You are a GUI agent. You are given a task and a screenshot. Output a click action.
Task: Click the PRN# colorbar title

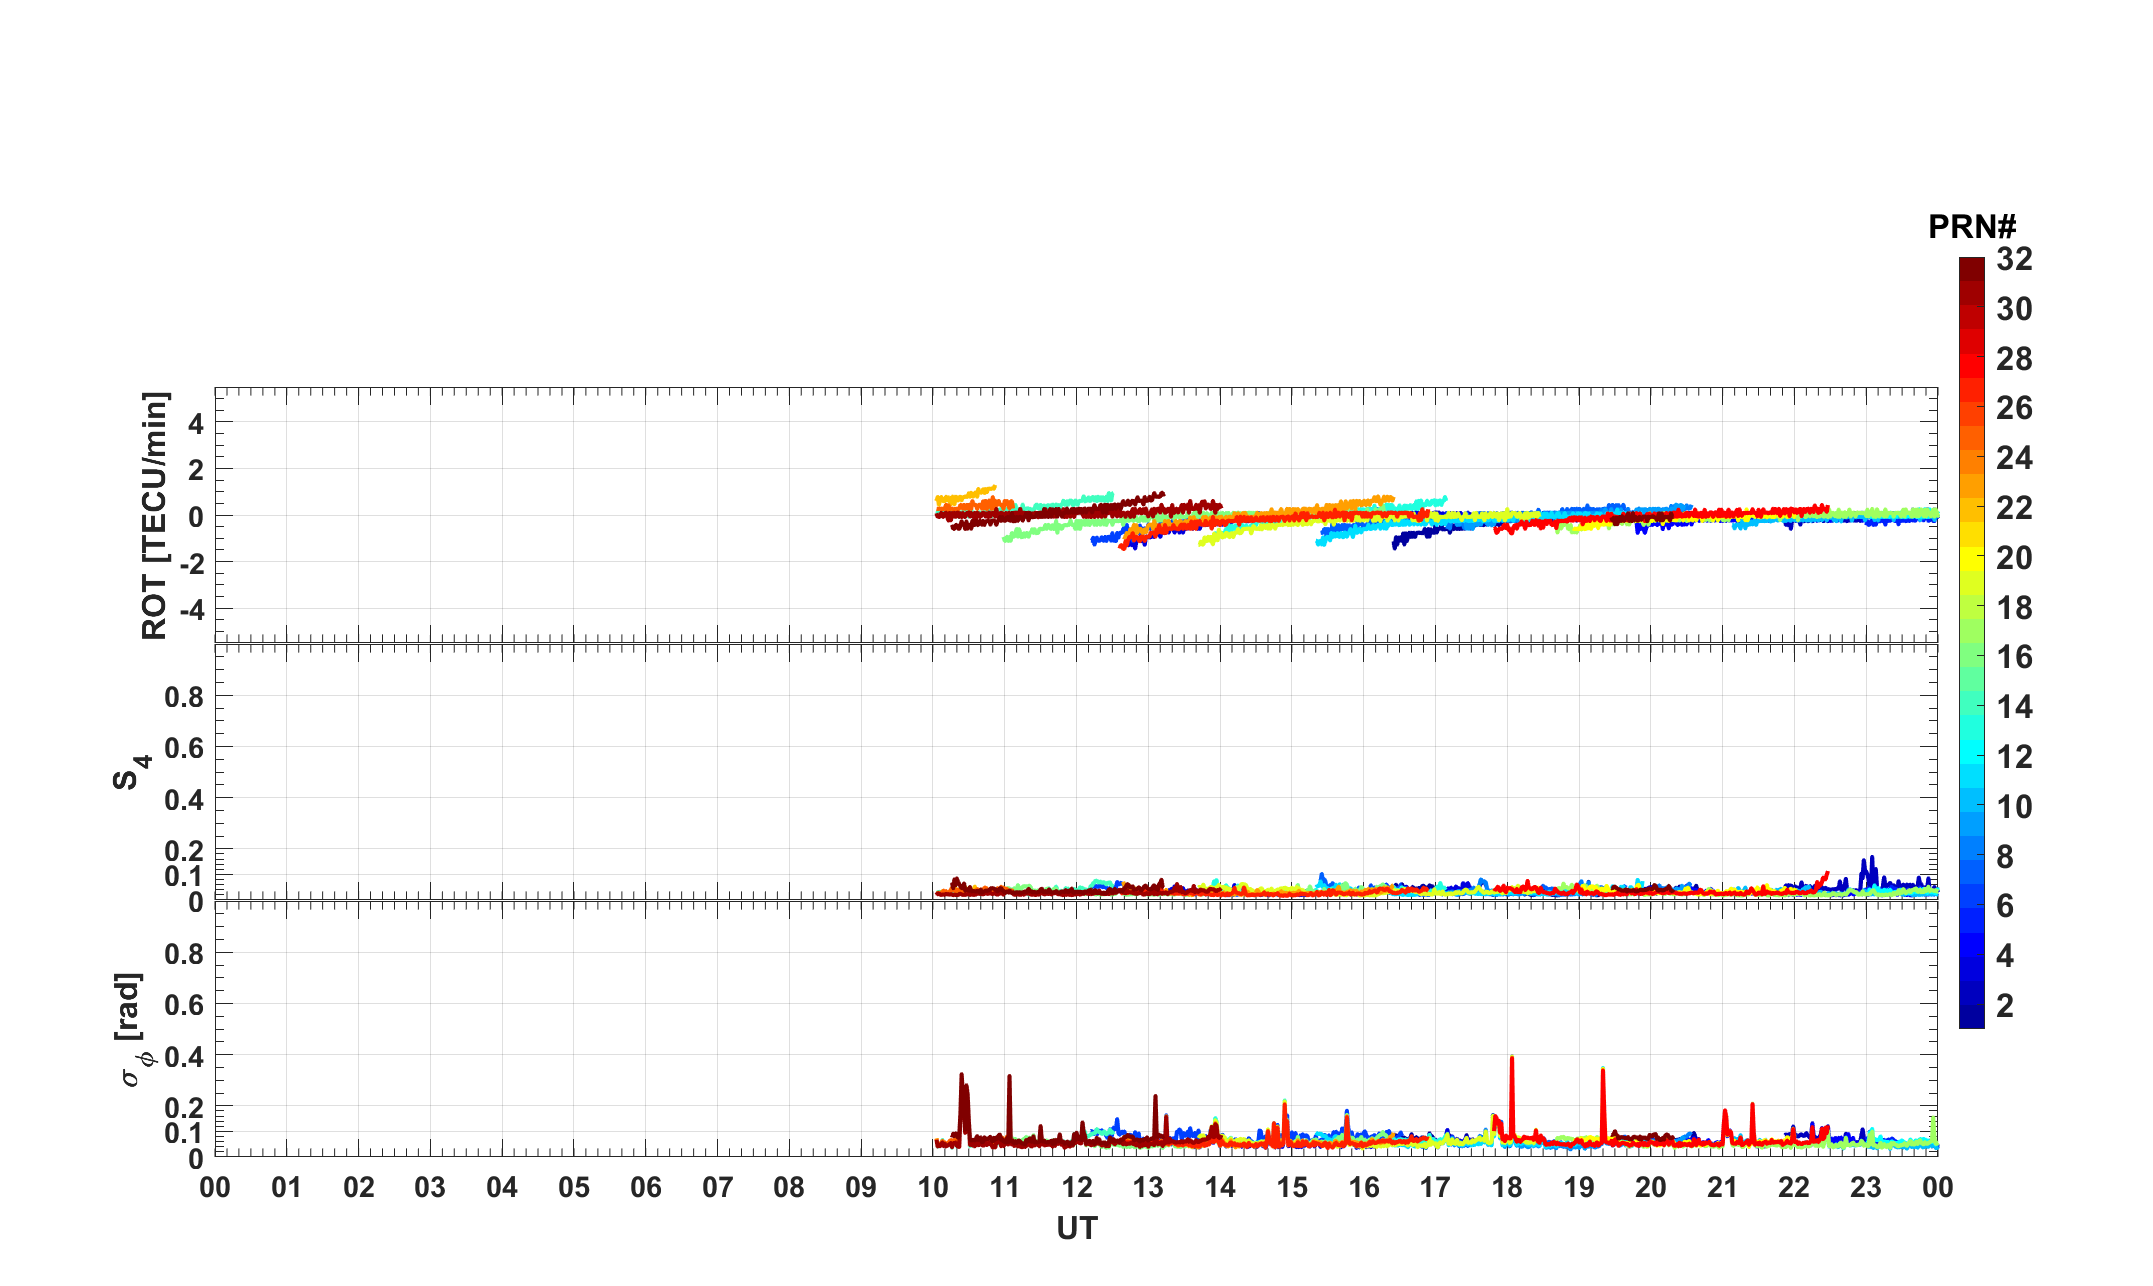1971,227
